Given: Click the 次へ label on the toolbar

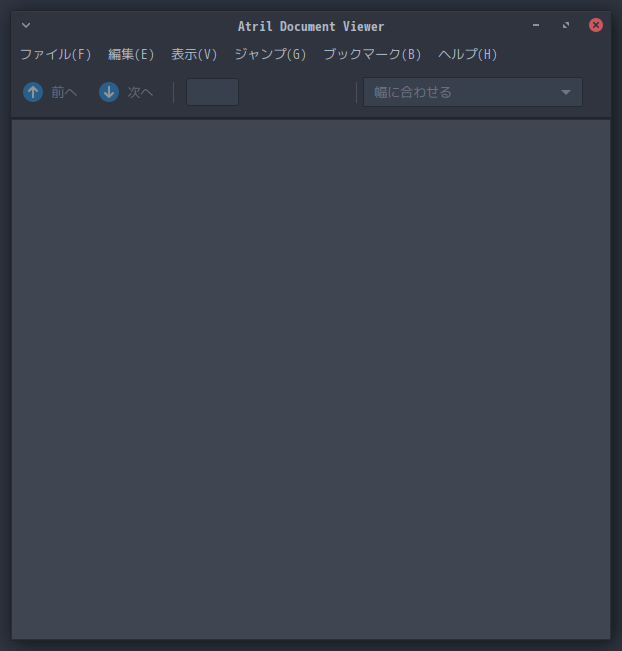Looking at the screenshot, I should click(140, 92).
